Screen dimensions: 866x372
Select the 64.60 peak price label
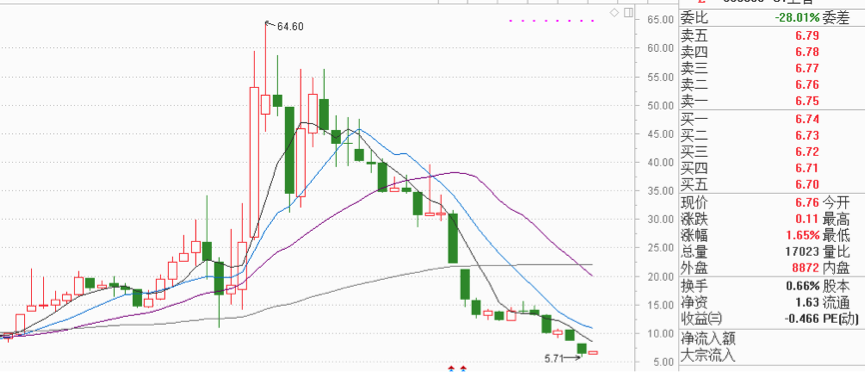(x=291, y=26)
